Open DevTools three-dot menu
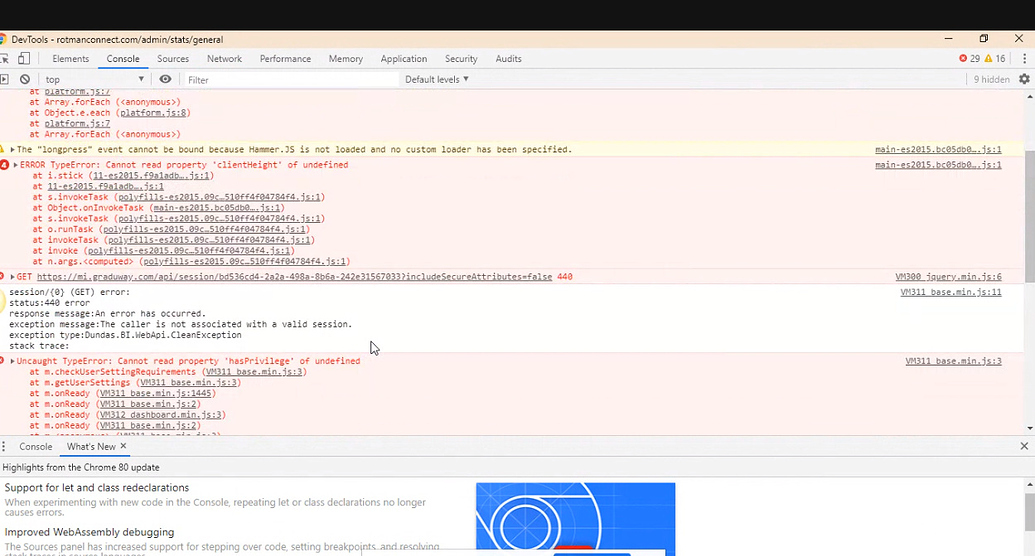 (1024, 59)
